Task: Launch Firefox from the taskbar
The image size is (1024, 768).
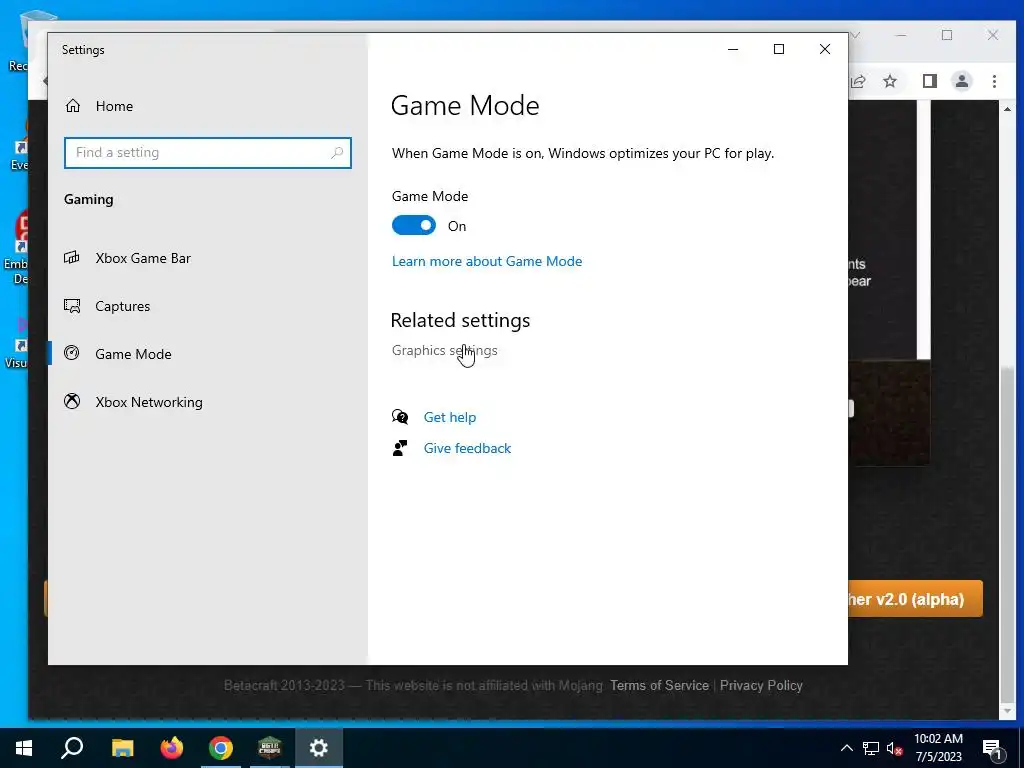Action: (x=172, y=748)
